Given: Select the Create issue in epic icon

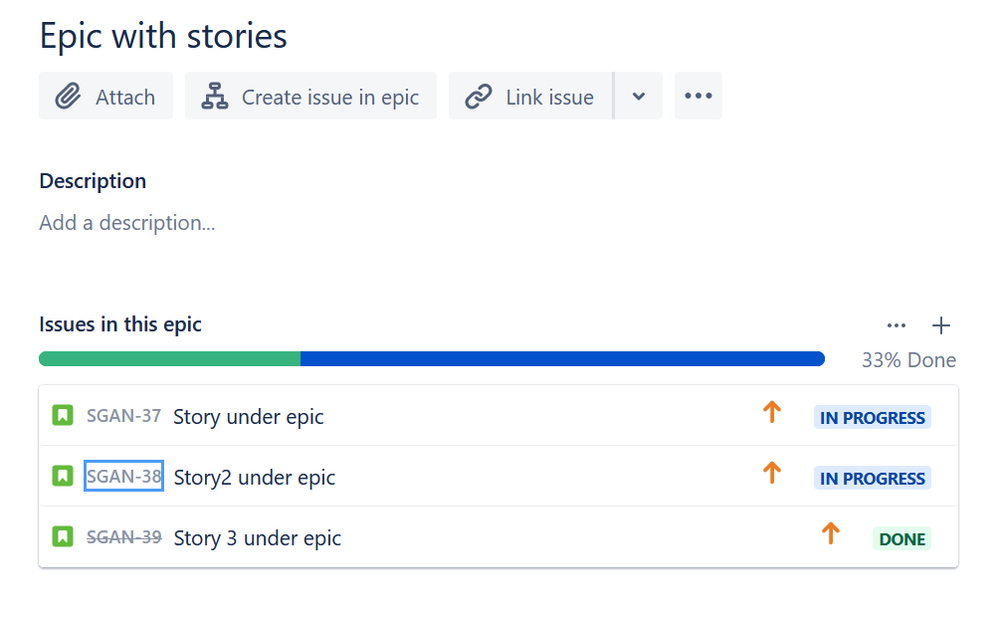Looking at the screenshot, I should pos(214,96).
